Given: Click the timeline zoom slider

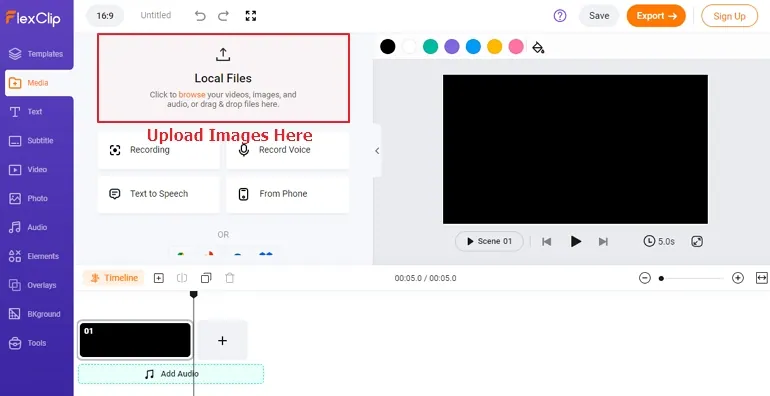Looking at the screenshot, I should [691, 278].
